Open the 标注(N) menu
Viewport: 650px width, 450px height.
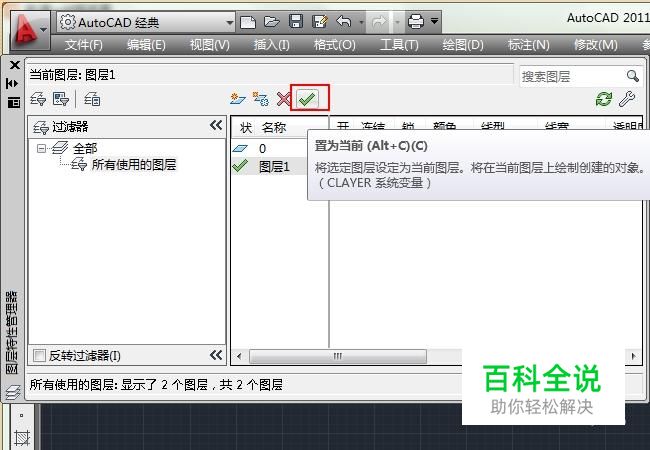[529, 44]
